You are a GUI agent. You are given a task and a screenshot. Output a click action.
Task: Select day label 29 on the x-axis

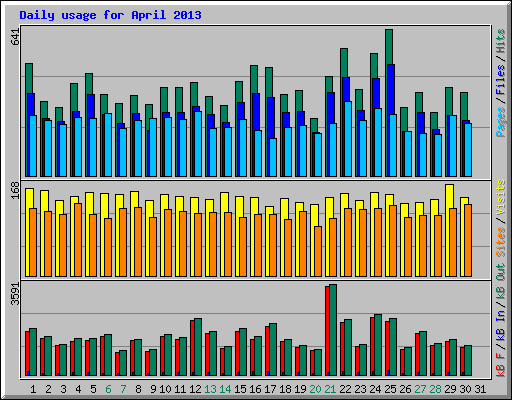click(450, 389)
